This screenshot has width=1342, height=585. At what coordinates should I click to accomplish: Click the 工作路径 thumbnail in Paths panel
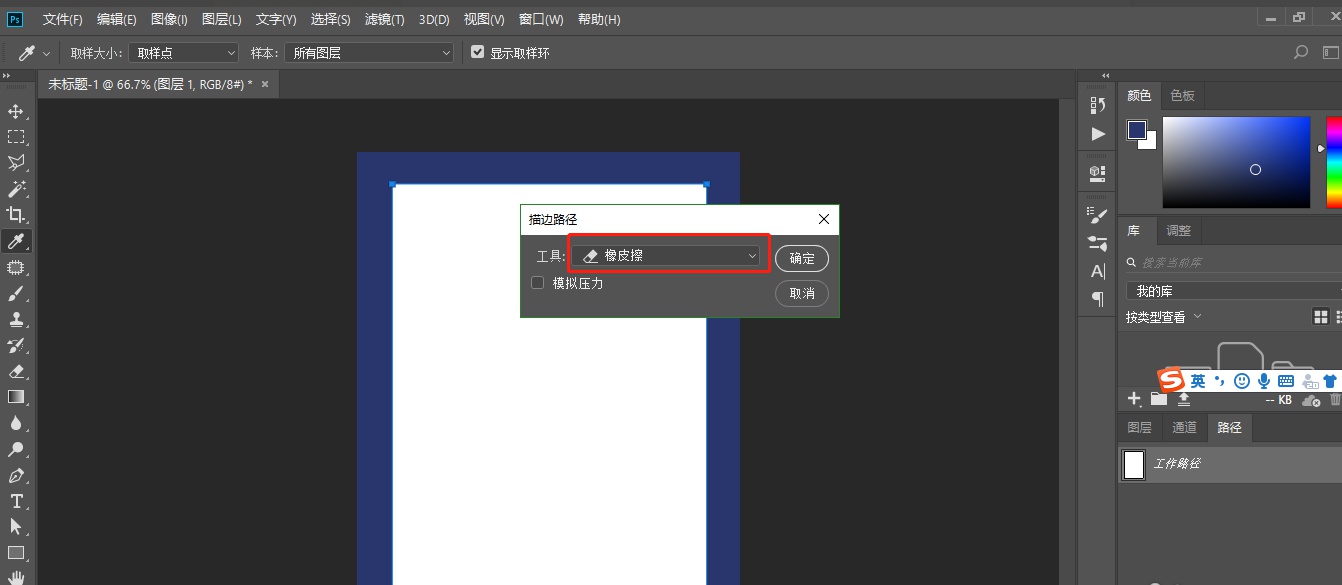pyautogui.click(x=1133, y=463)
